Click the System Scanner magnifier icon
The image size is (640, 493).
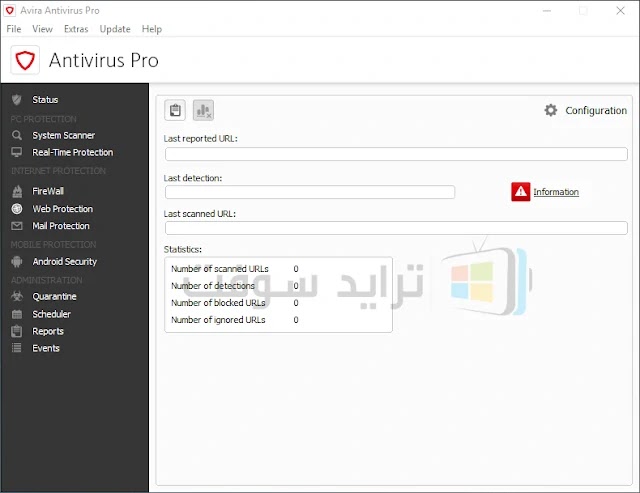tap(17, 135)
